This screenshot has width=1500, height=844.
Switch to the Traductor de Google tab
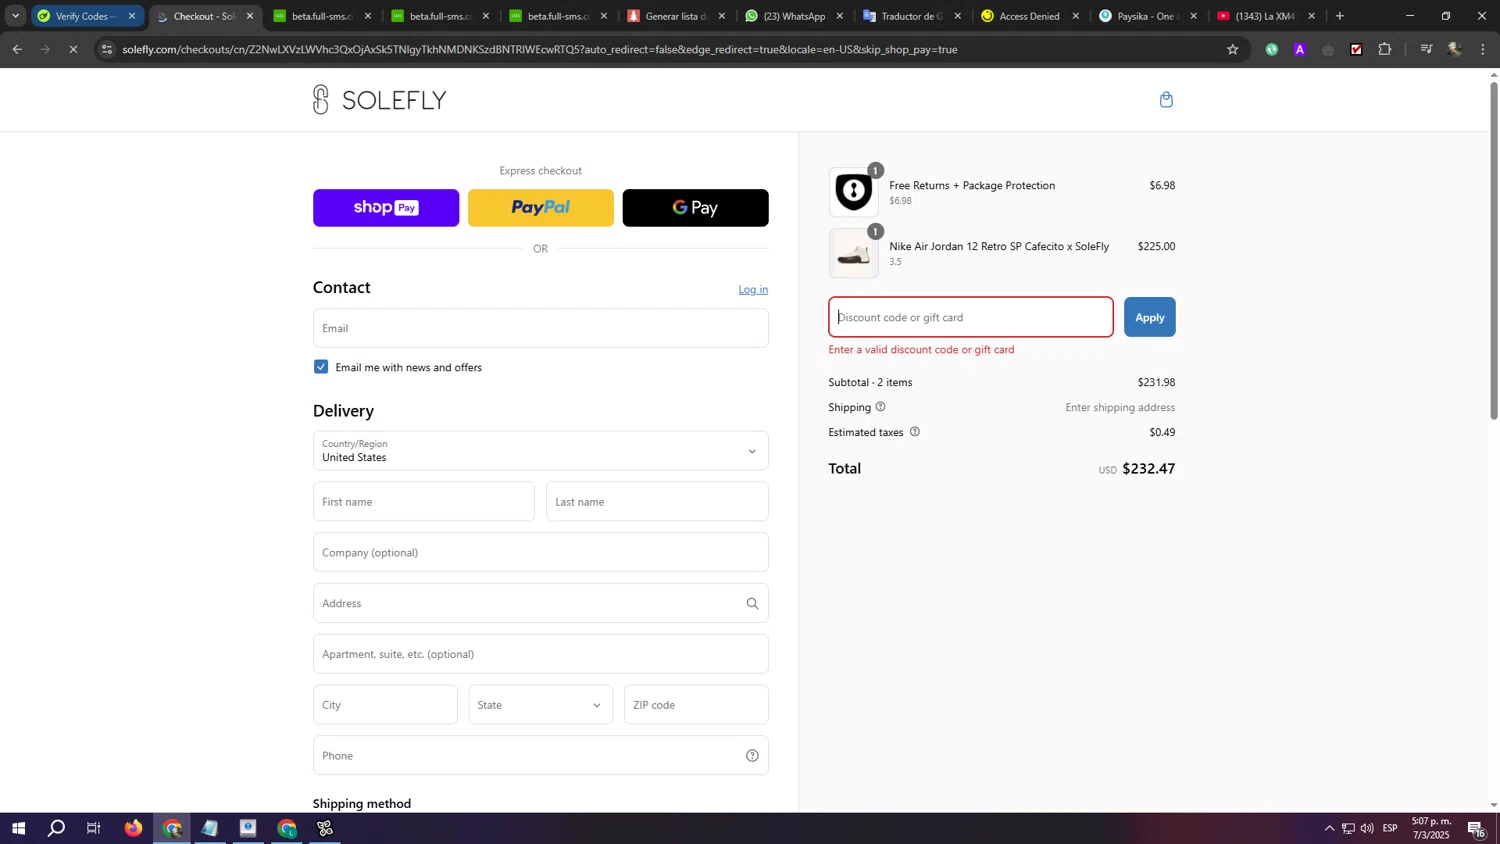coord(912,16)
